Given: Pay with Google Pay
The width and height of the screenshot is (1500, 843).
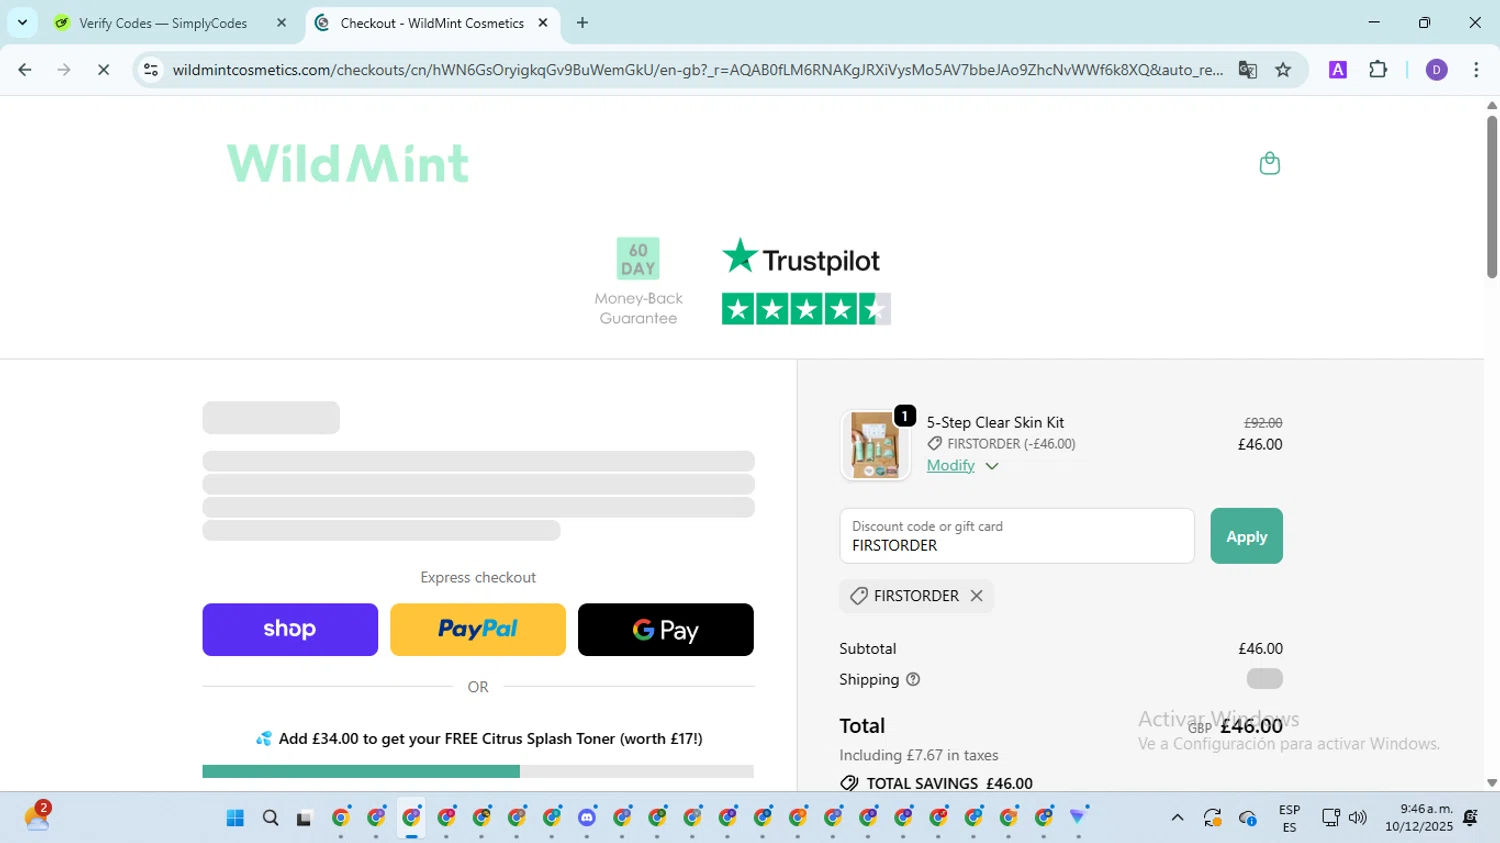Looking at the screenshot, I should [x=666, y=629].
